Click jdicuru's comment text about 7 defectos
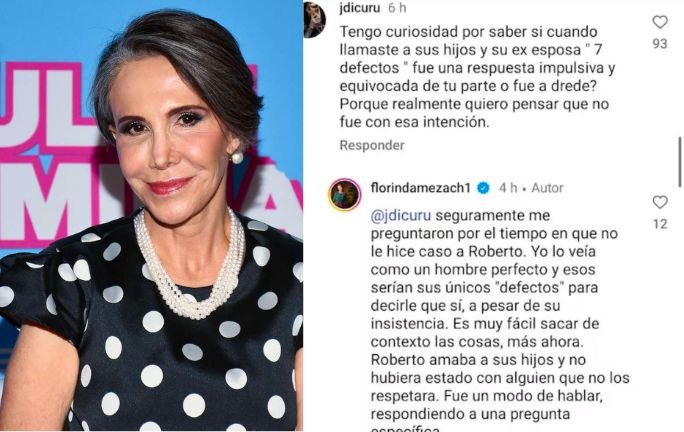 click(x=478, y=77)
